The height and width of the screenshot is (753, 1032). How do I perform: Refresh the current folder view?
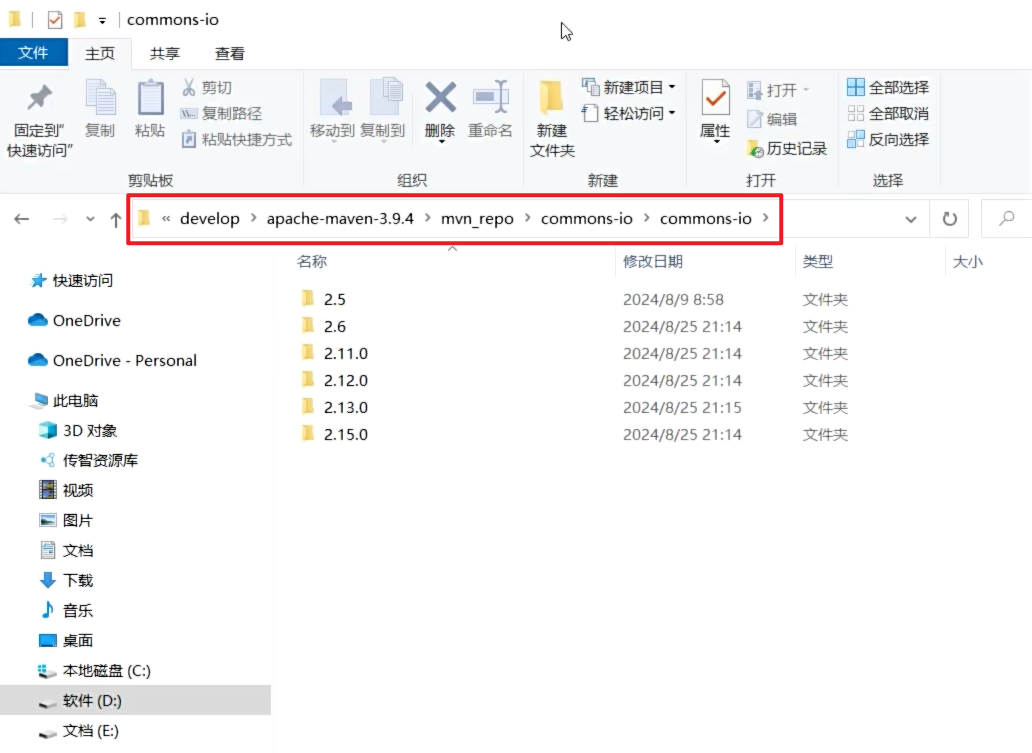coord(949,219)
